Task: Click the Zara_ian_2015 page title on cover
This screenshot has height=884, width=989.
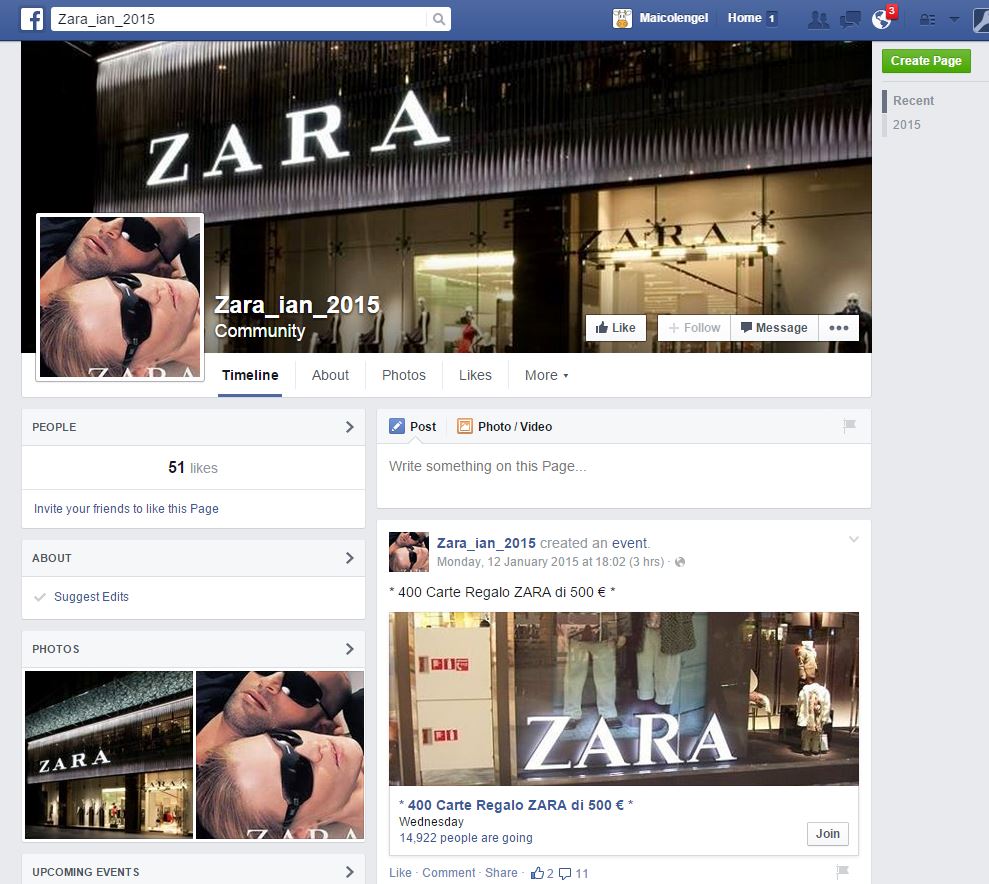Action: tap(296, 305)
